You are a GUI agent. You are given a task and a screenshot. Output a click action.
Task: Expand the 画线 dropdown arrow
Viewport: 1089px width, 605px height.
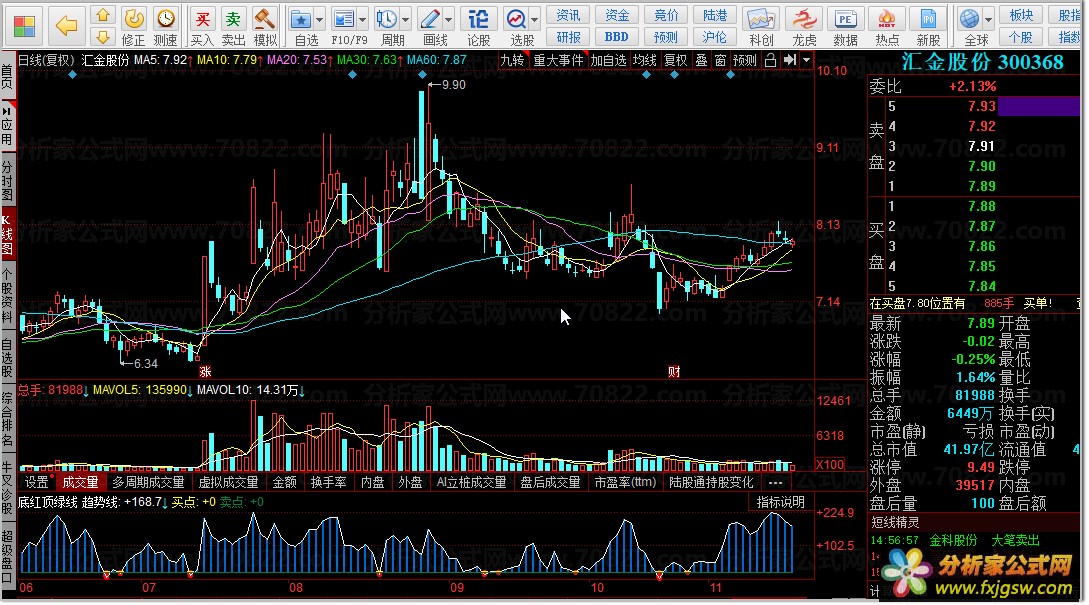pos(449,19)
